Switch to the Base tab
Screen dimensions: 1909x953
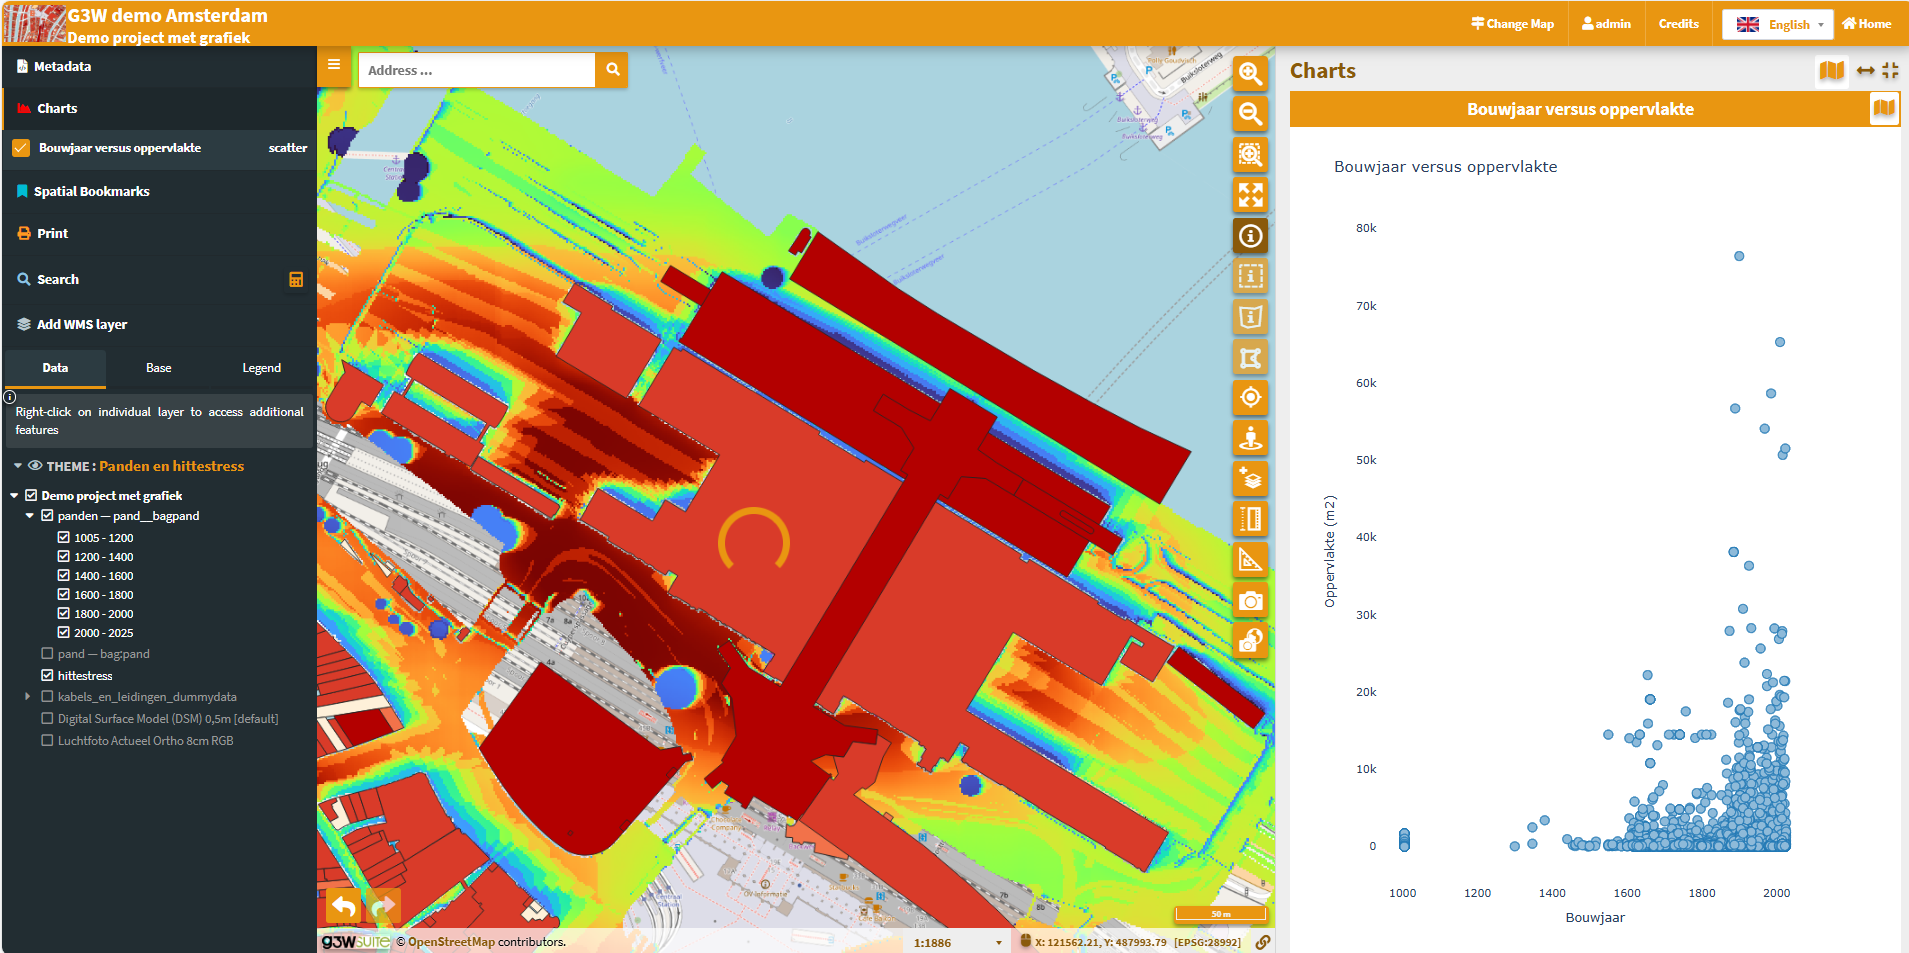(158, 368)
